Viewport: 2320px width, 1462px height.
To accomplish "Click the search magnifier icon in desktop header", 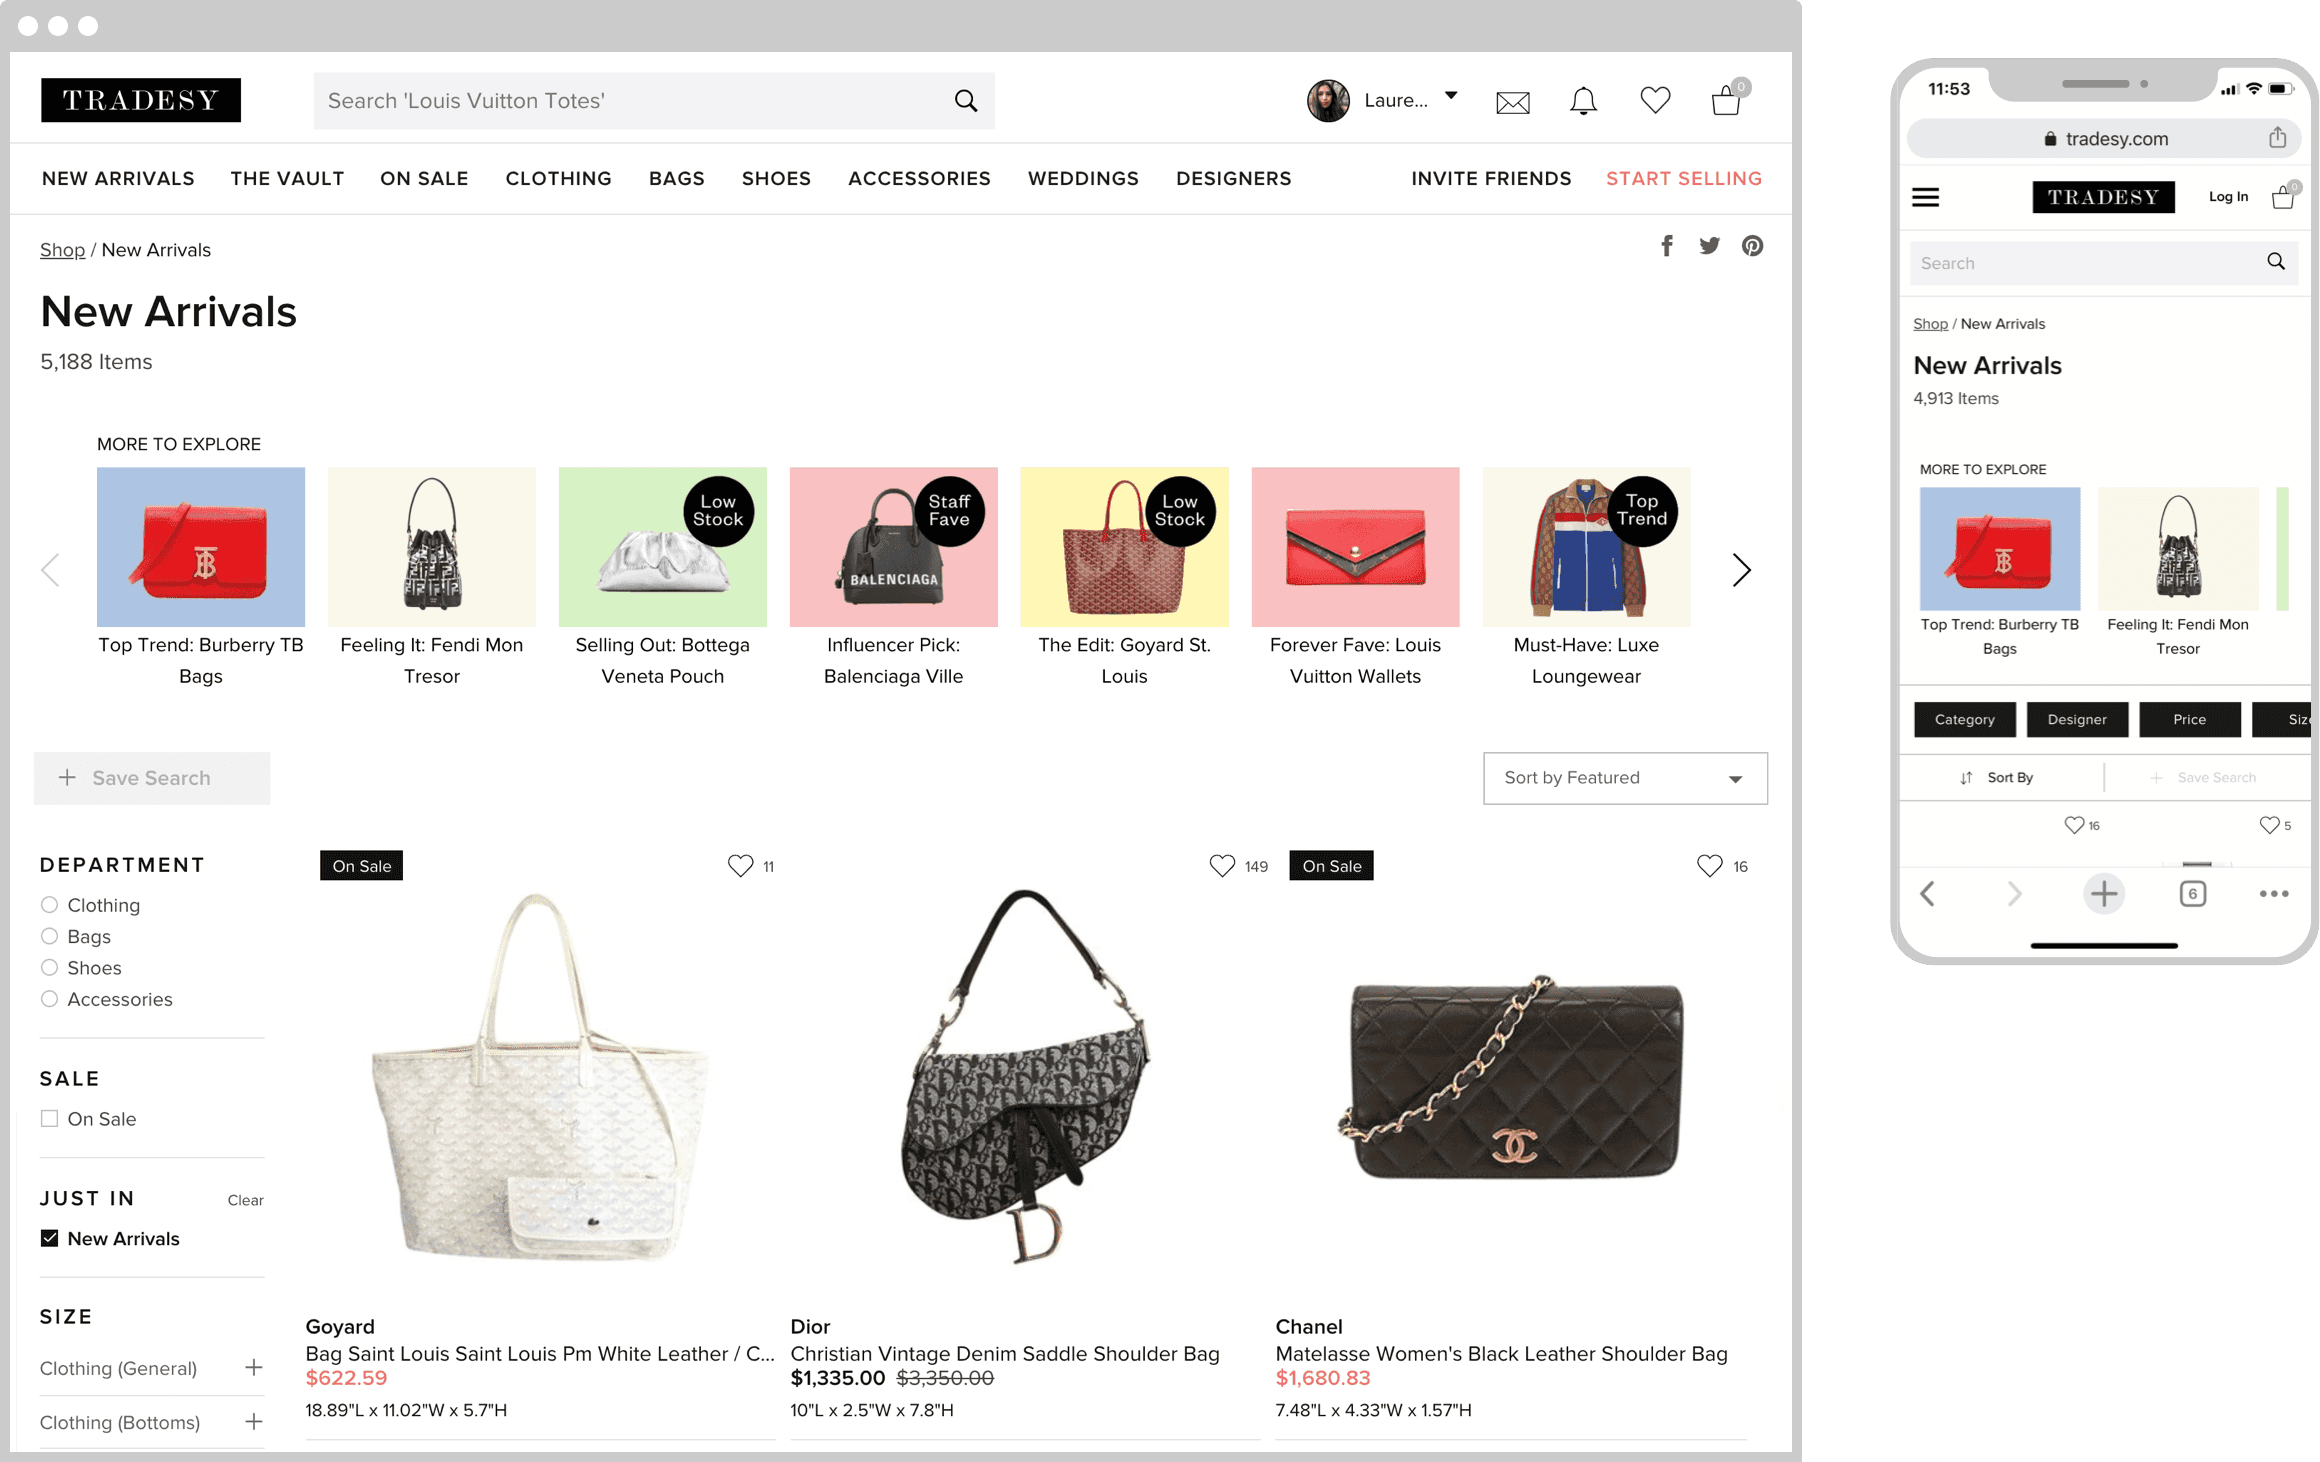I will (965, 101).
